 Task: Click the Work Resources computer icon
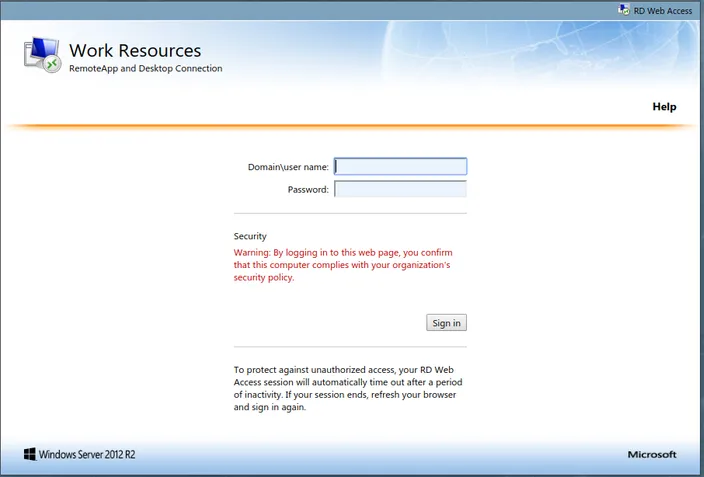(42, 55)
